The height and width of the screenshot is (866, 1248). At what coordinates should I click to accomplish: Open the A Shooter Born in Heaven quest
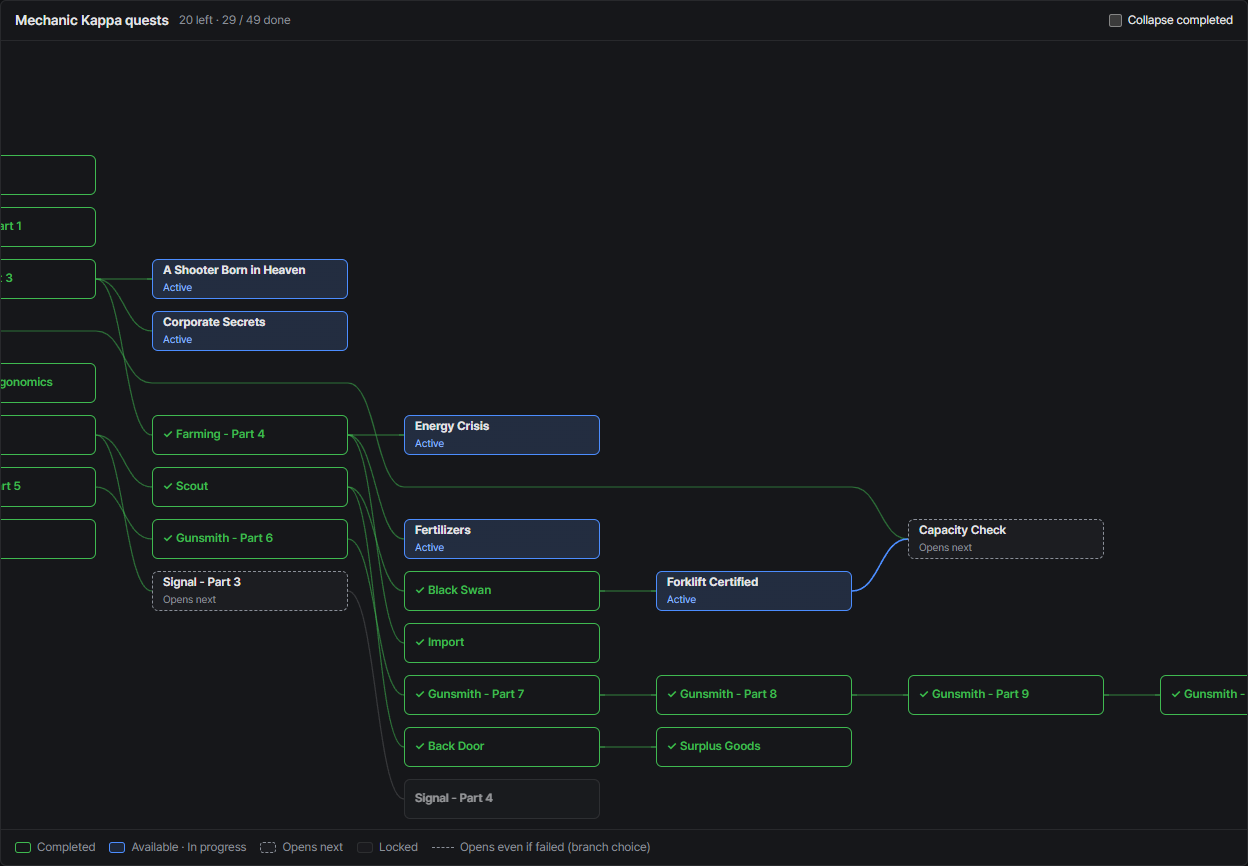click(250, 279)
